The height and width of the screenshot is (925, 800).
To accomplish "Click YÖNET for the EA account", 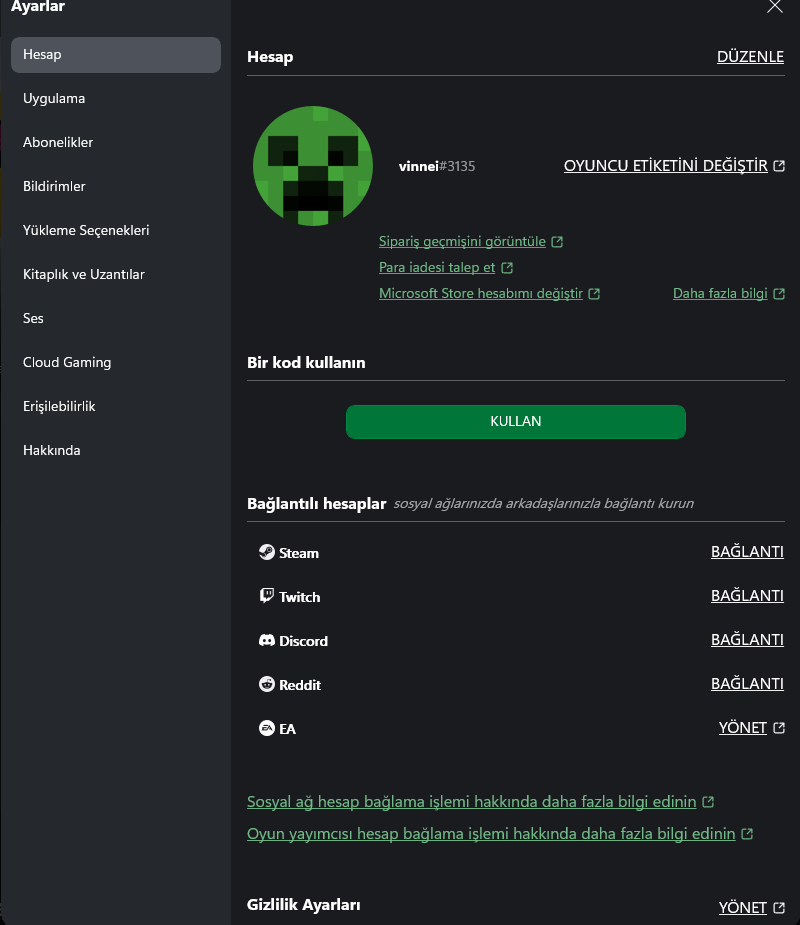I will point(743,728).
